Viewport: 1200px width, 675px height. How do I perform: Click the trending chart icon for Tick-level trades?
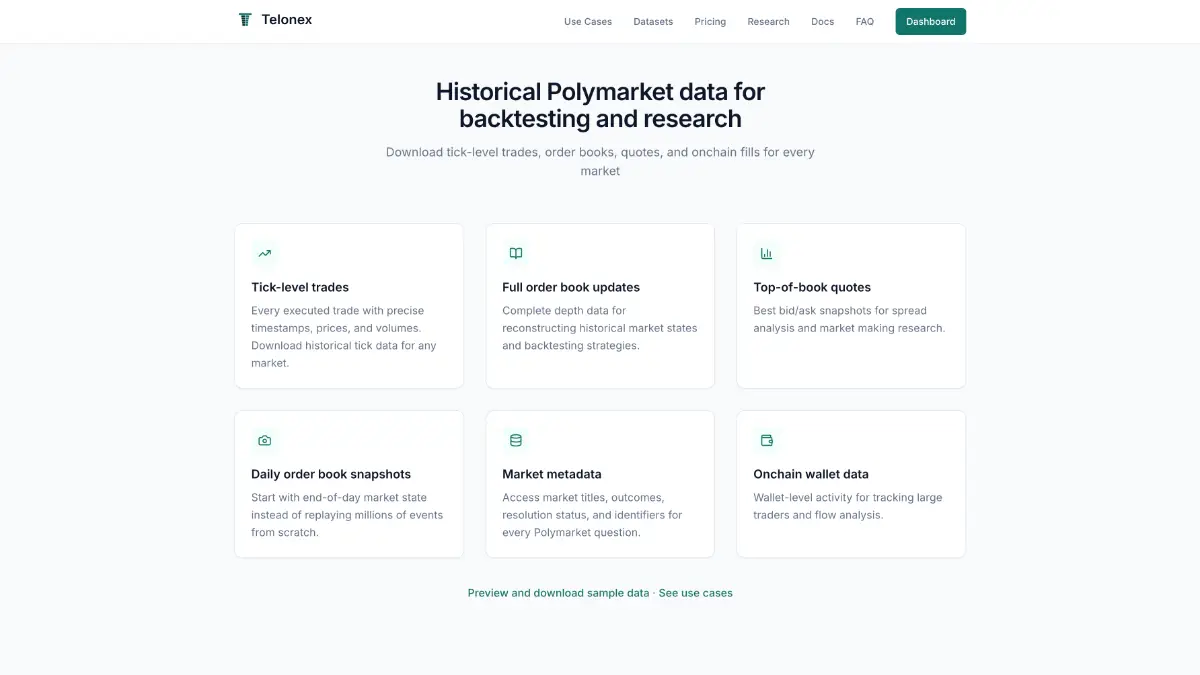(264, 254)
